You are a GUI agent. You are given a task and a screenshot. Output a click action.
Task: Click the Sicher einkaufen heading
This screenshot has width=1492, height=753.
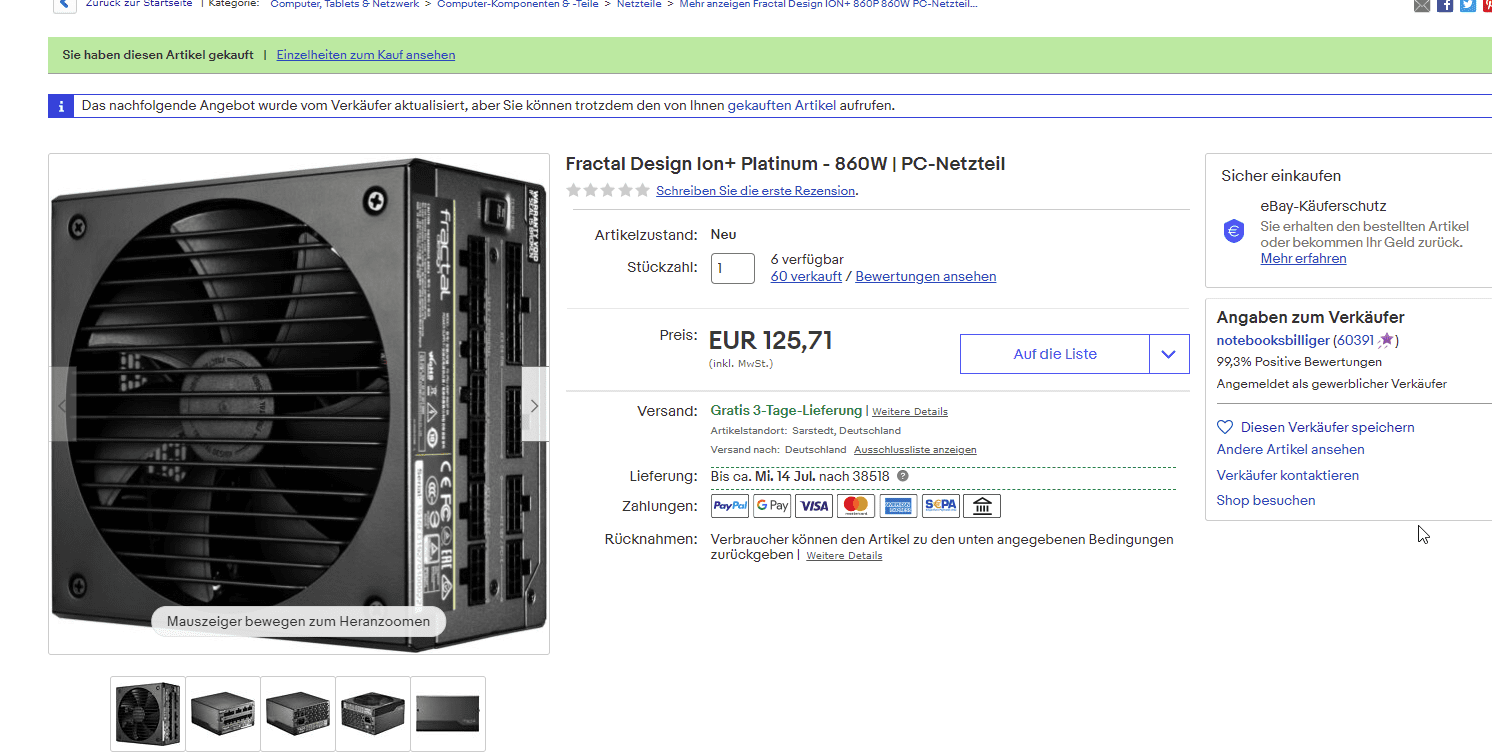coord(1281,176)
